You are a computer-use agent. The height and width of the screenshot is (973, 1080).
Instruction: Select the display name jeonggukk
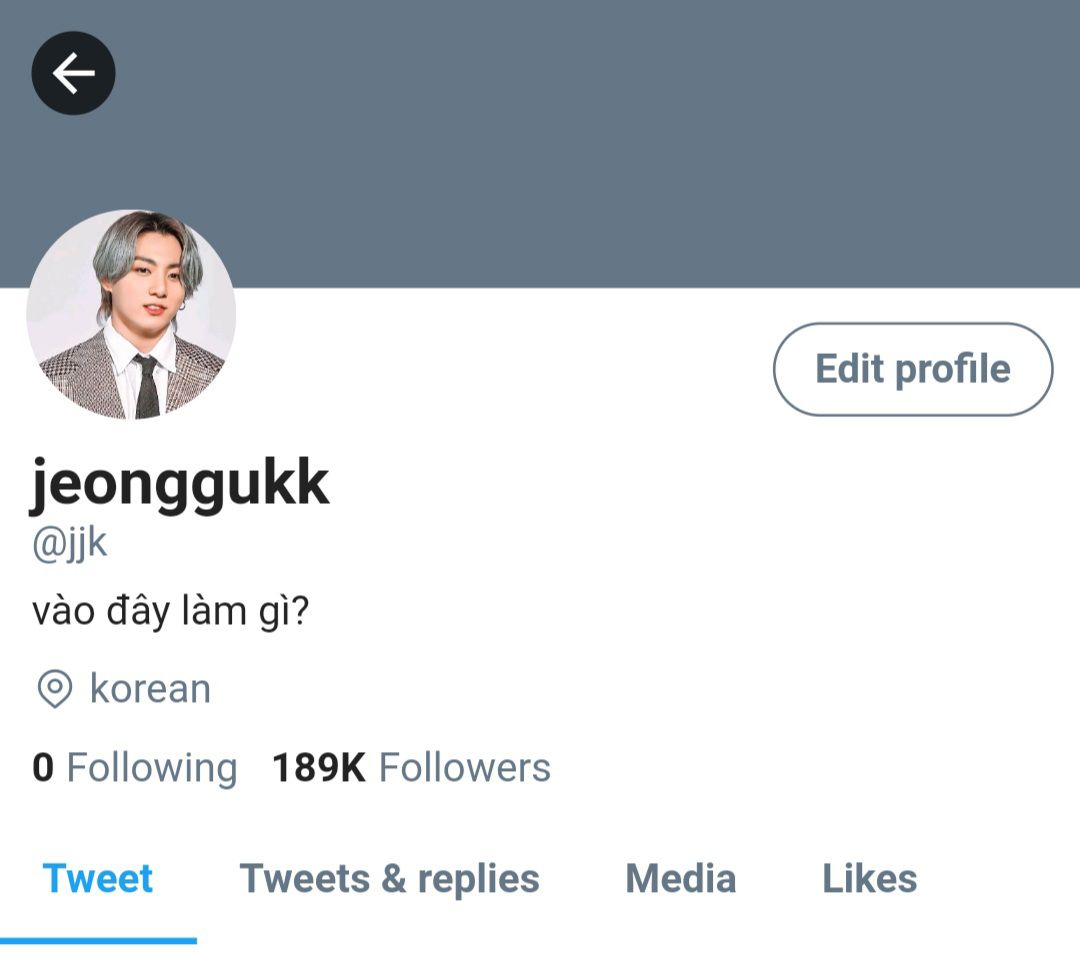[180, 484]
